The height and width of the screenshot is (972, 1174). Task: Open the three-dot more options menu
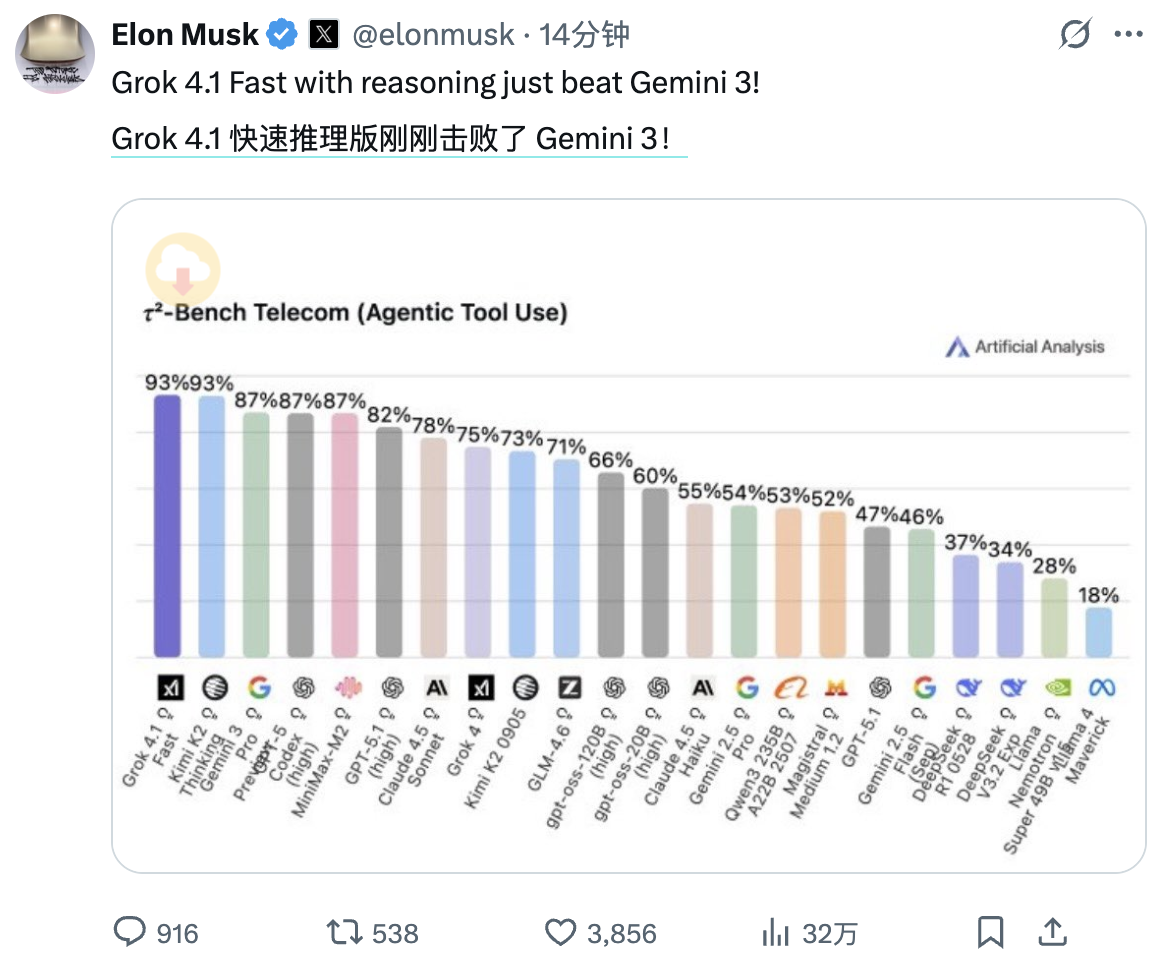[x=1128, y=36]
